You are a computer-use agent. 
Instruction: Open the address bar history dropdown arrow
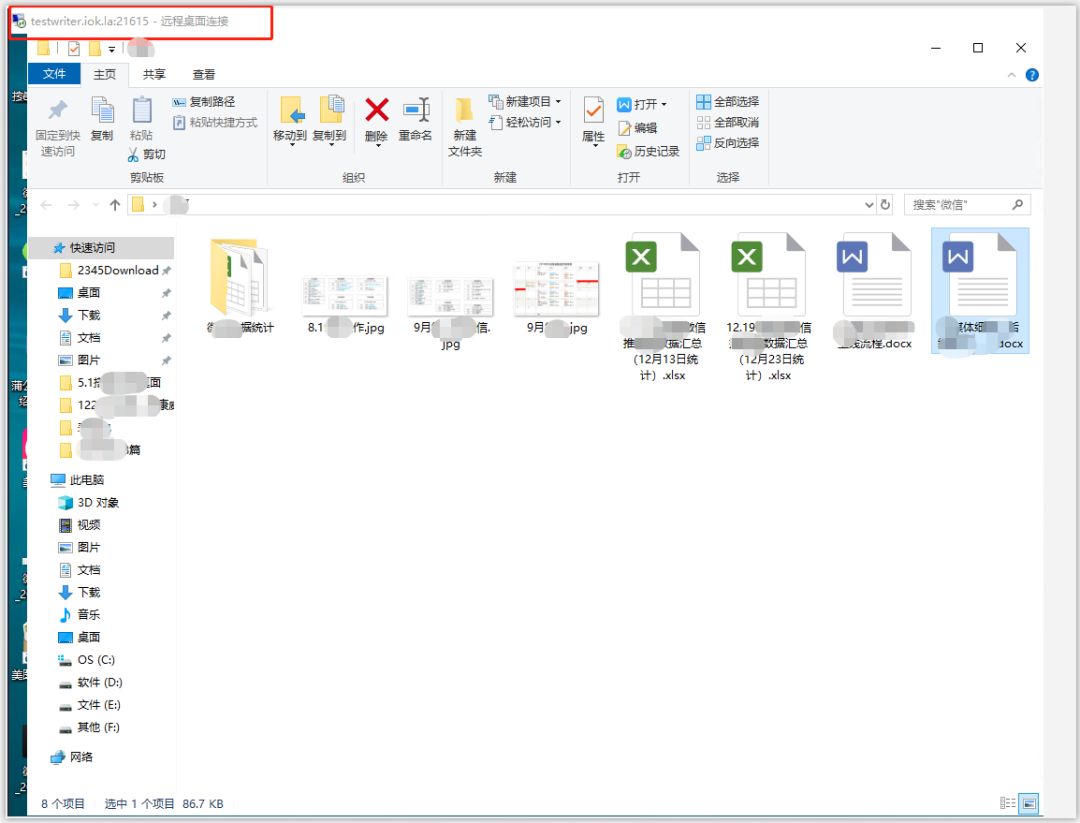tap(869, 205)
